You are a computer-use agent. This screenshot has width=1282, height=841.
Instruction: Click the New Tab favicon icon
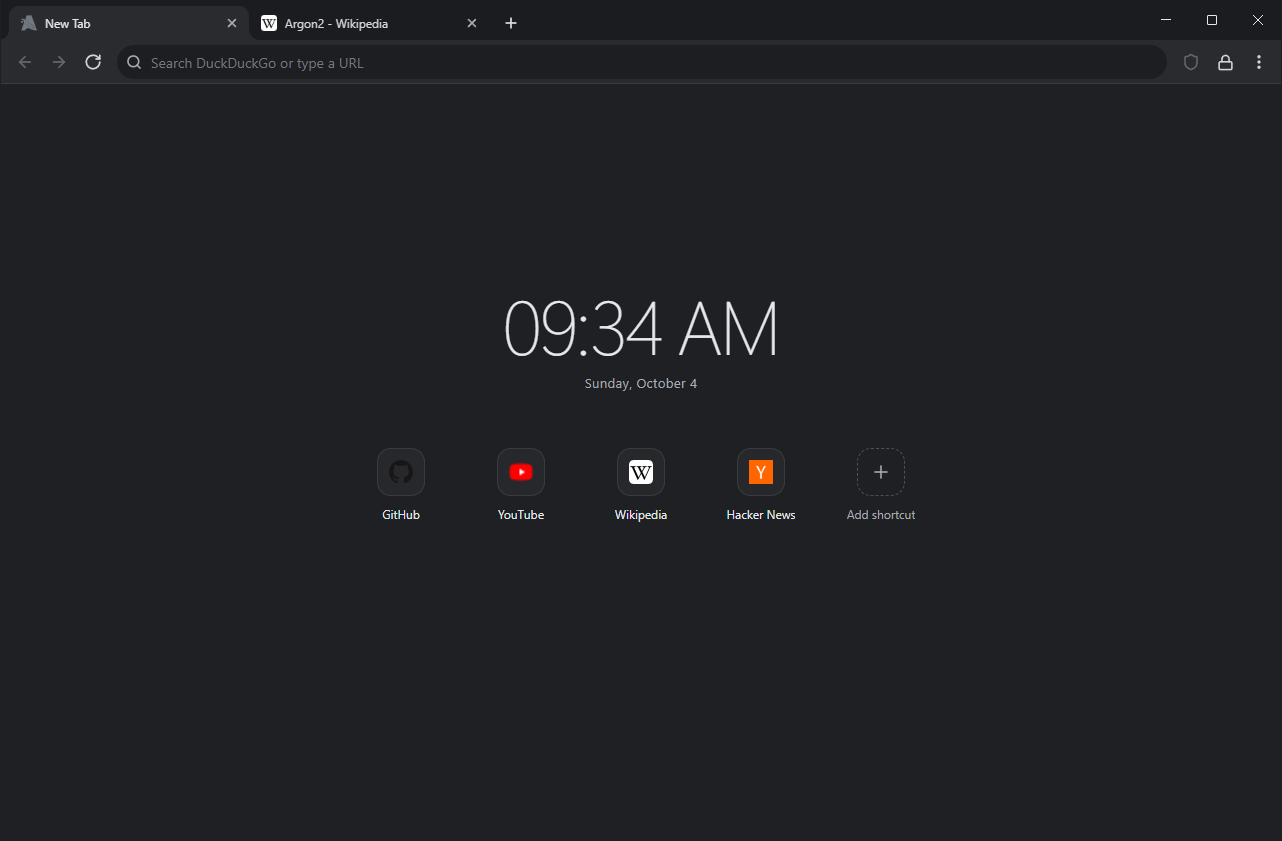29,23
